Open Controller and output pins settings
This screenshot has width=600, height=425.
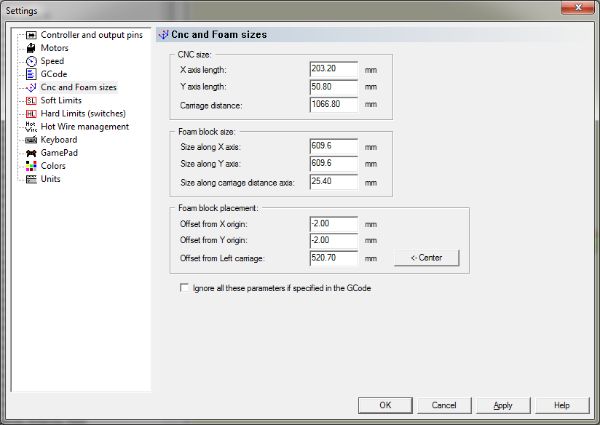(x=91, y=35)
